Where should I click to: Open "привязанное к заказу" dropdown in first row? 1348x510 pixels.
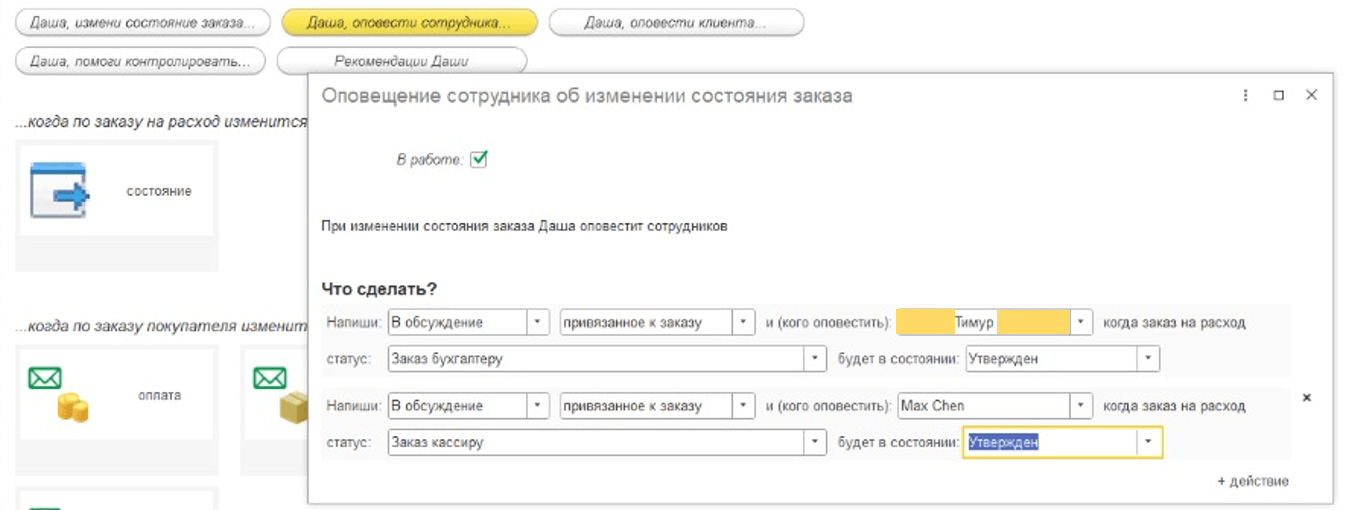(x=743, y=322)
